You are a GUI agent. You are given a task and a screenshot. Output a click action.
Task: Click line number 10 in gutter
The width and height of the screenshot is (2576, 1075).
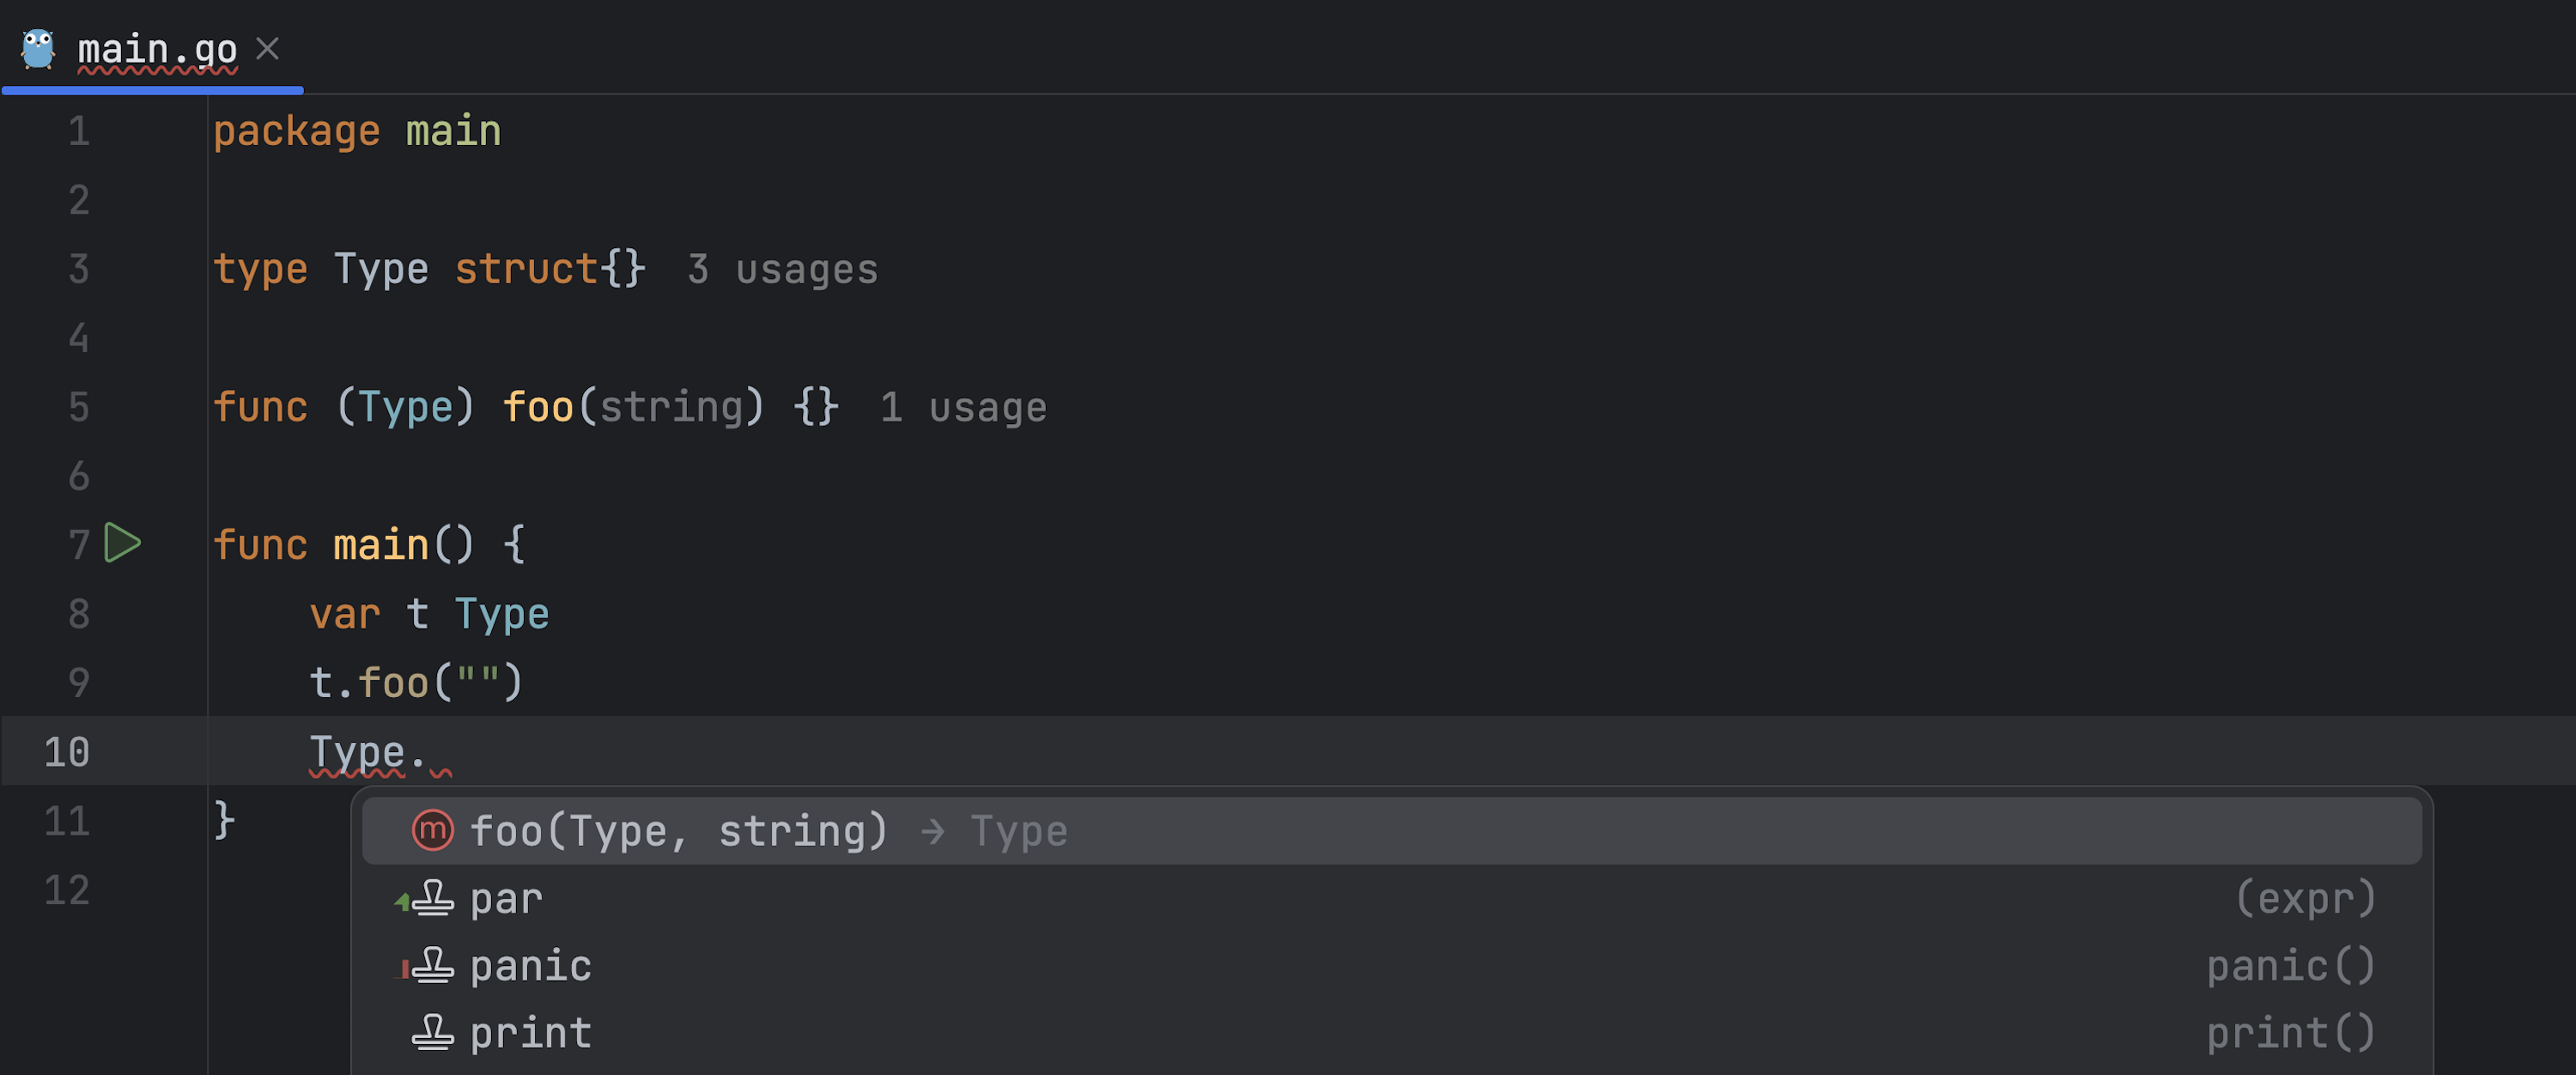pos(66,752)
